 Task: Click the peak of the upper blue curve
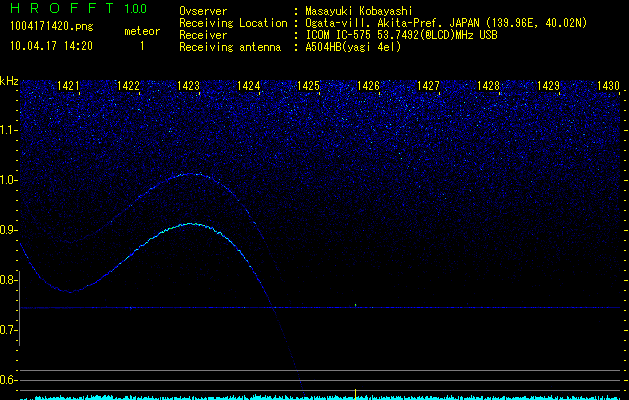coord(193,173)
